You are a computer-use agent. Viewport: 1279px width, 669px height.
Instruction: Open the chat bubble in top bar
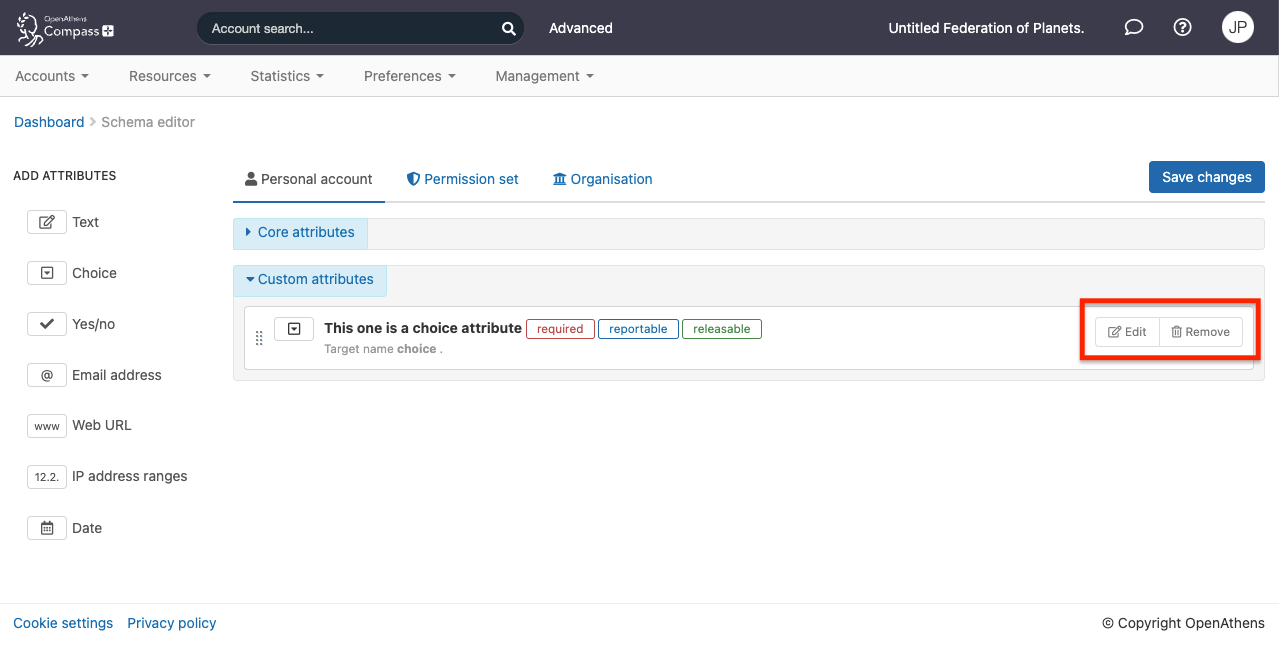1133,27
